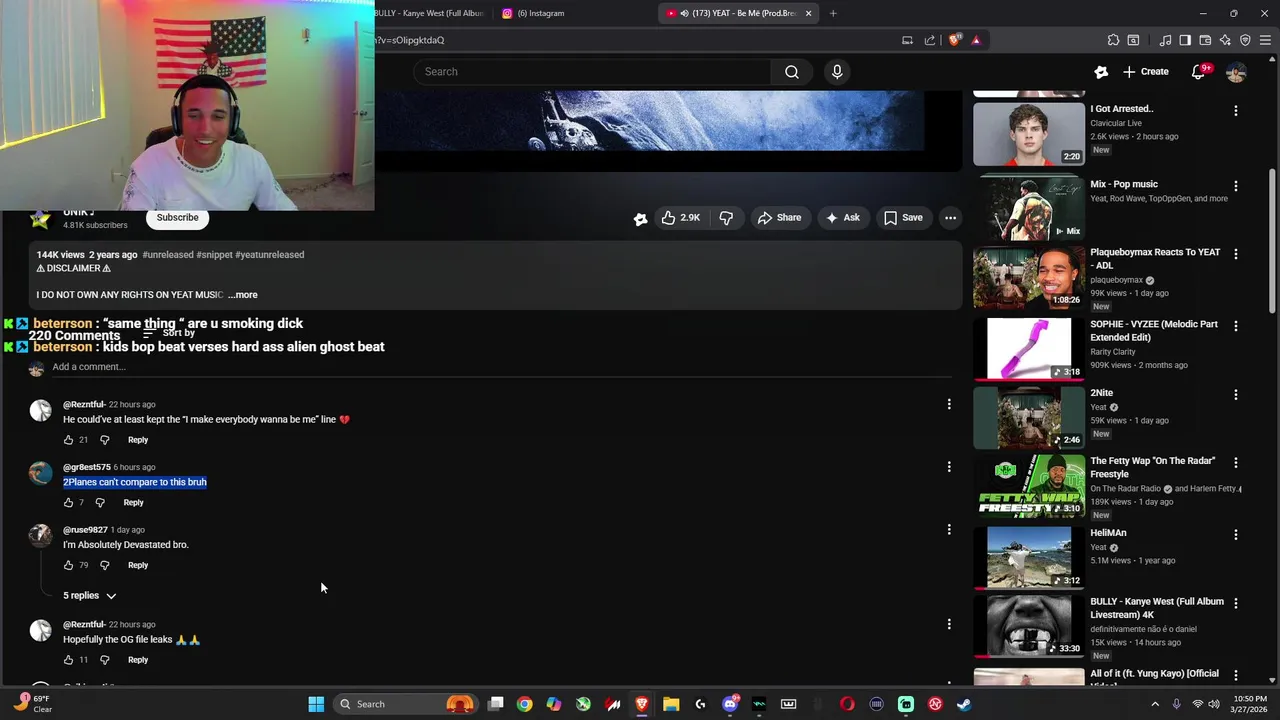1280x720 pixels.
Task: Open the Brave Wallet icon
Action: pos(1205,40)
